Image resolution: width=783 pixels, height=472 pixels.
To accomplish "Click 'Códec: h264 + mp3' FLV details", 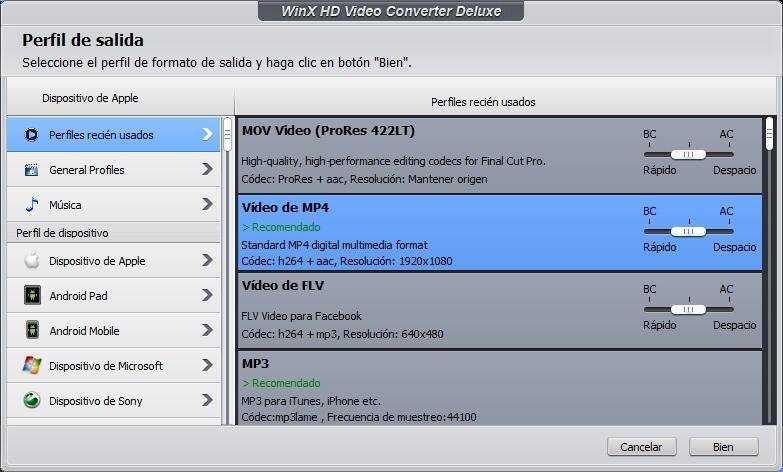I will point(342,334).
